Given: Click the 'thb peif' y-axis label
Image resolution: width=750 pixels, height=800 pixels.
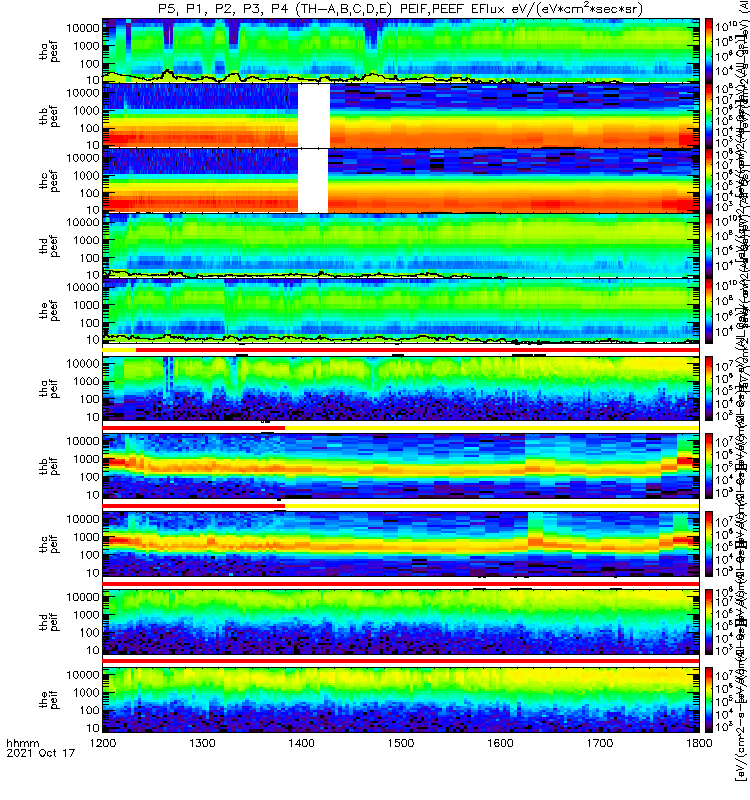Looking at the screenshot, I should pyautogui.click(x=49, y=466).
